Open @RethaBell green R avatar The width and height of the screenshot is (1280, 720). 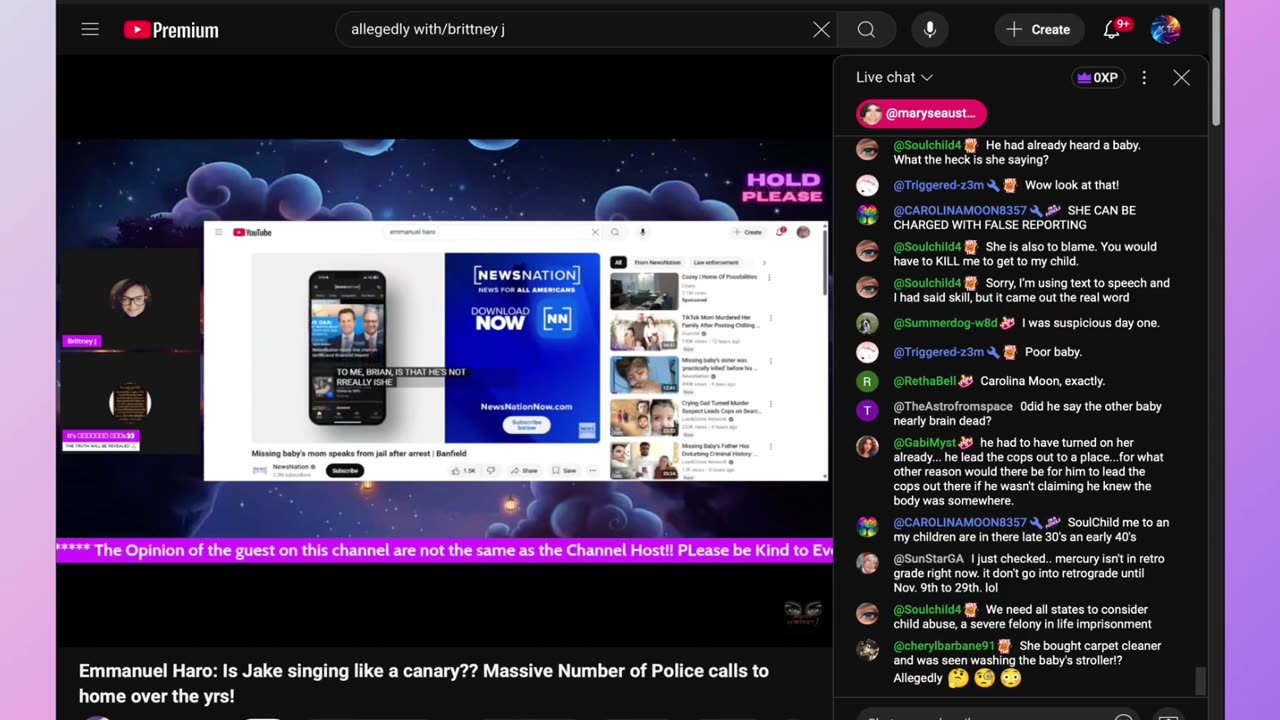[x=868, y=382]
